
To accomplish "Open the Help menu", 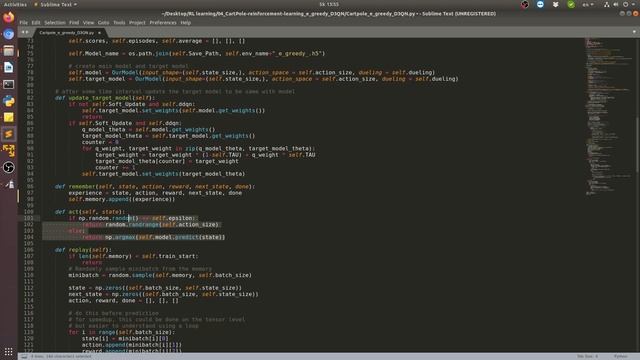I will coord(186,23).
